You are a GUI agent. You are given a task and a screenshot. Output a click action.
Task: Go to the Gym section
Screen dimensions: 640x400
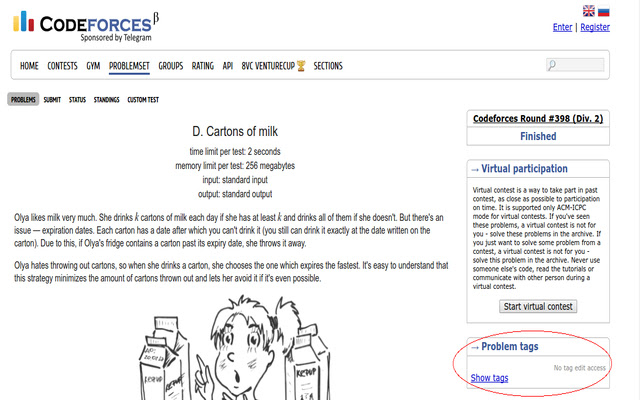pyautogui.click(x=93, y=66)
